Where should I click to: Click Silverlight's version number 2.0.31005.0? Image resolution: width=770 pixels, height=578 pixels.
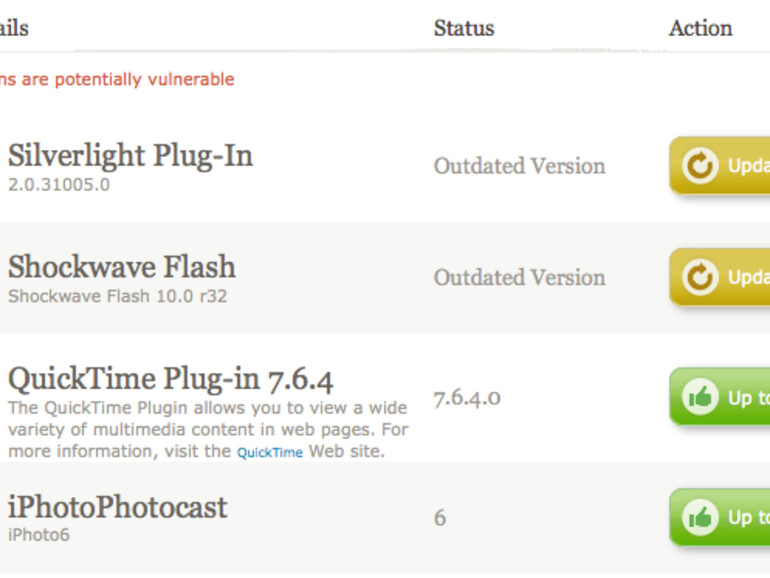tap(59, 185)
